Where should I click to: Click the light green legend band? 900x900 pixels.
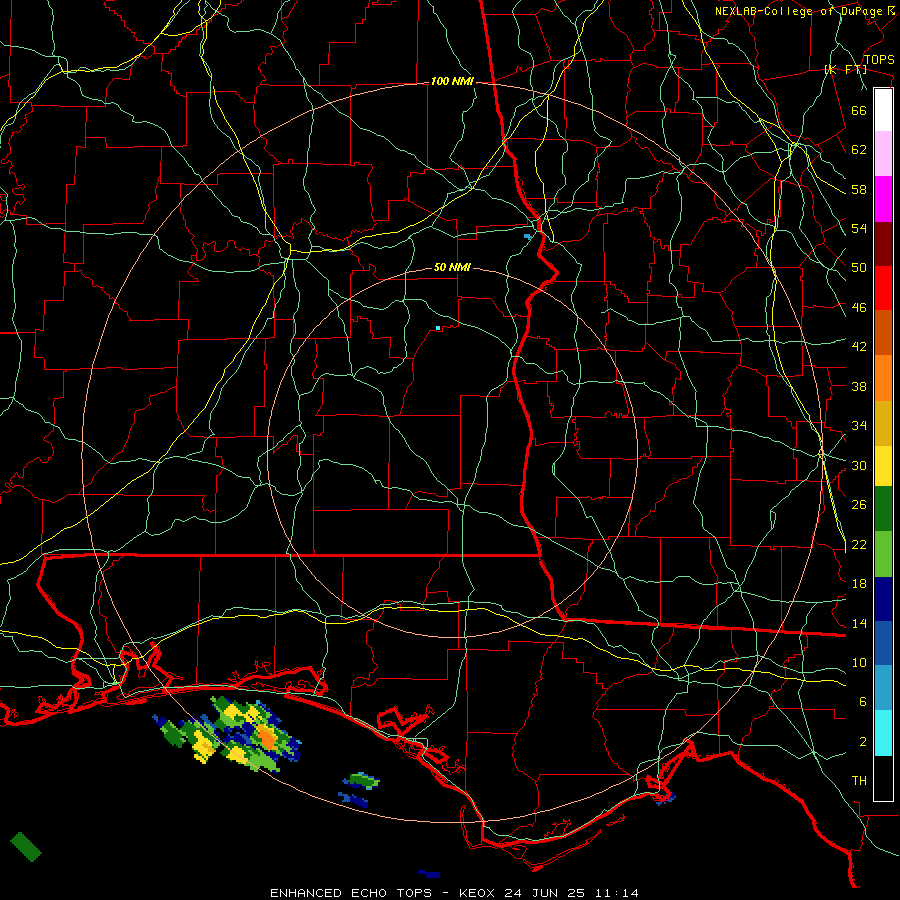(x=883, y=554)
